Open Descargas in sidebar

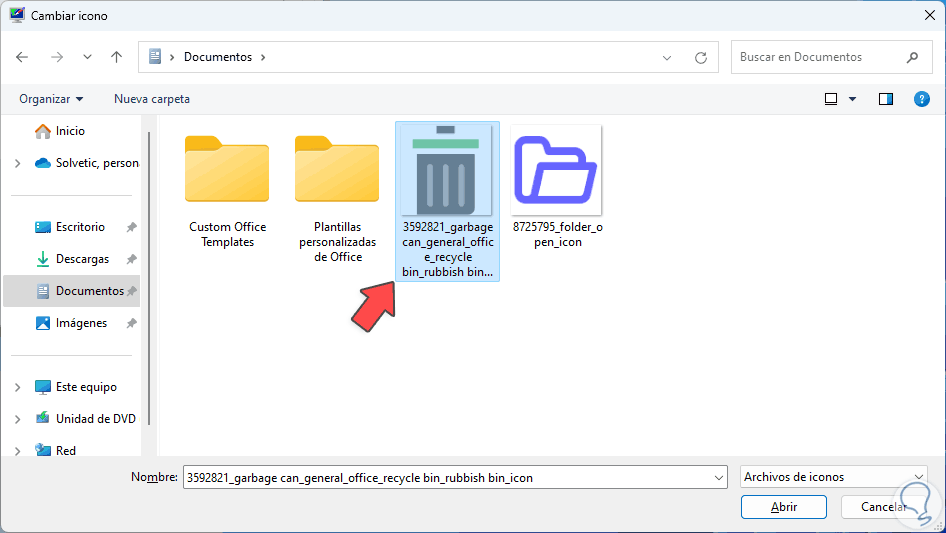(72, 259)
